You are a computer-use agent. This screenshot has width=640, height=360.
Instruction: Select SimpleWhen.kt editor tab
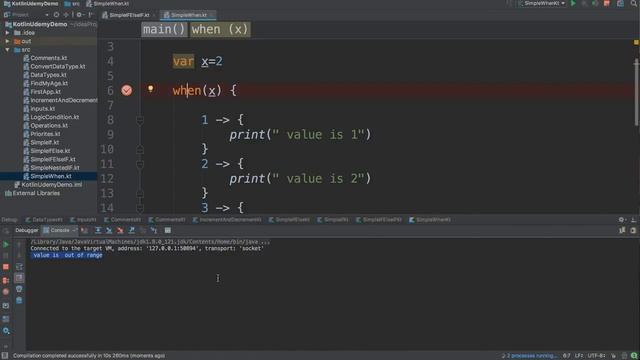click(188, 15)
